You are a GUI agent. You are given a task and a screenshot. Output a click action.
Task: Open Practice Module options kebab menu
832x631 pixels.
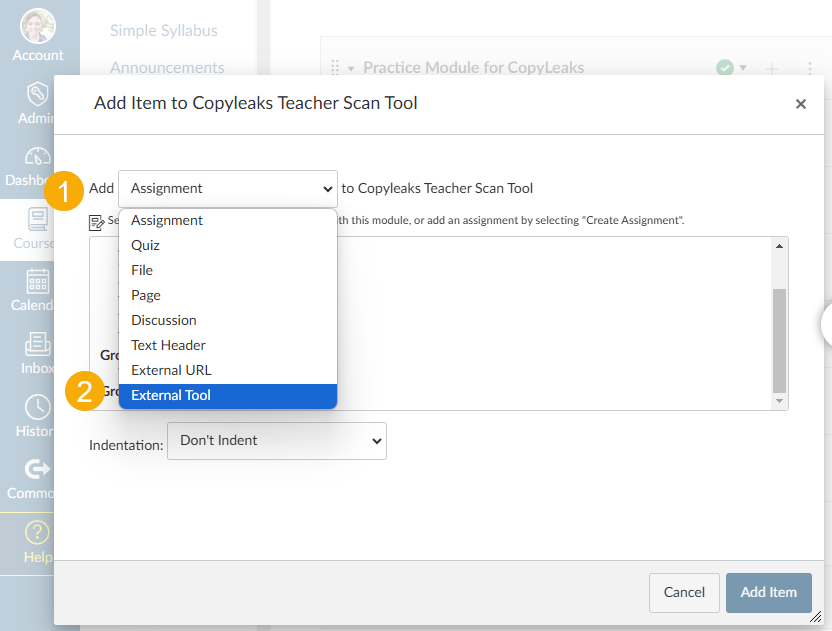809,68
